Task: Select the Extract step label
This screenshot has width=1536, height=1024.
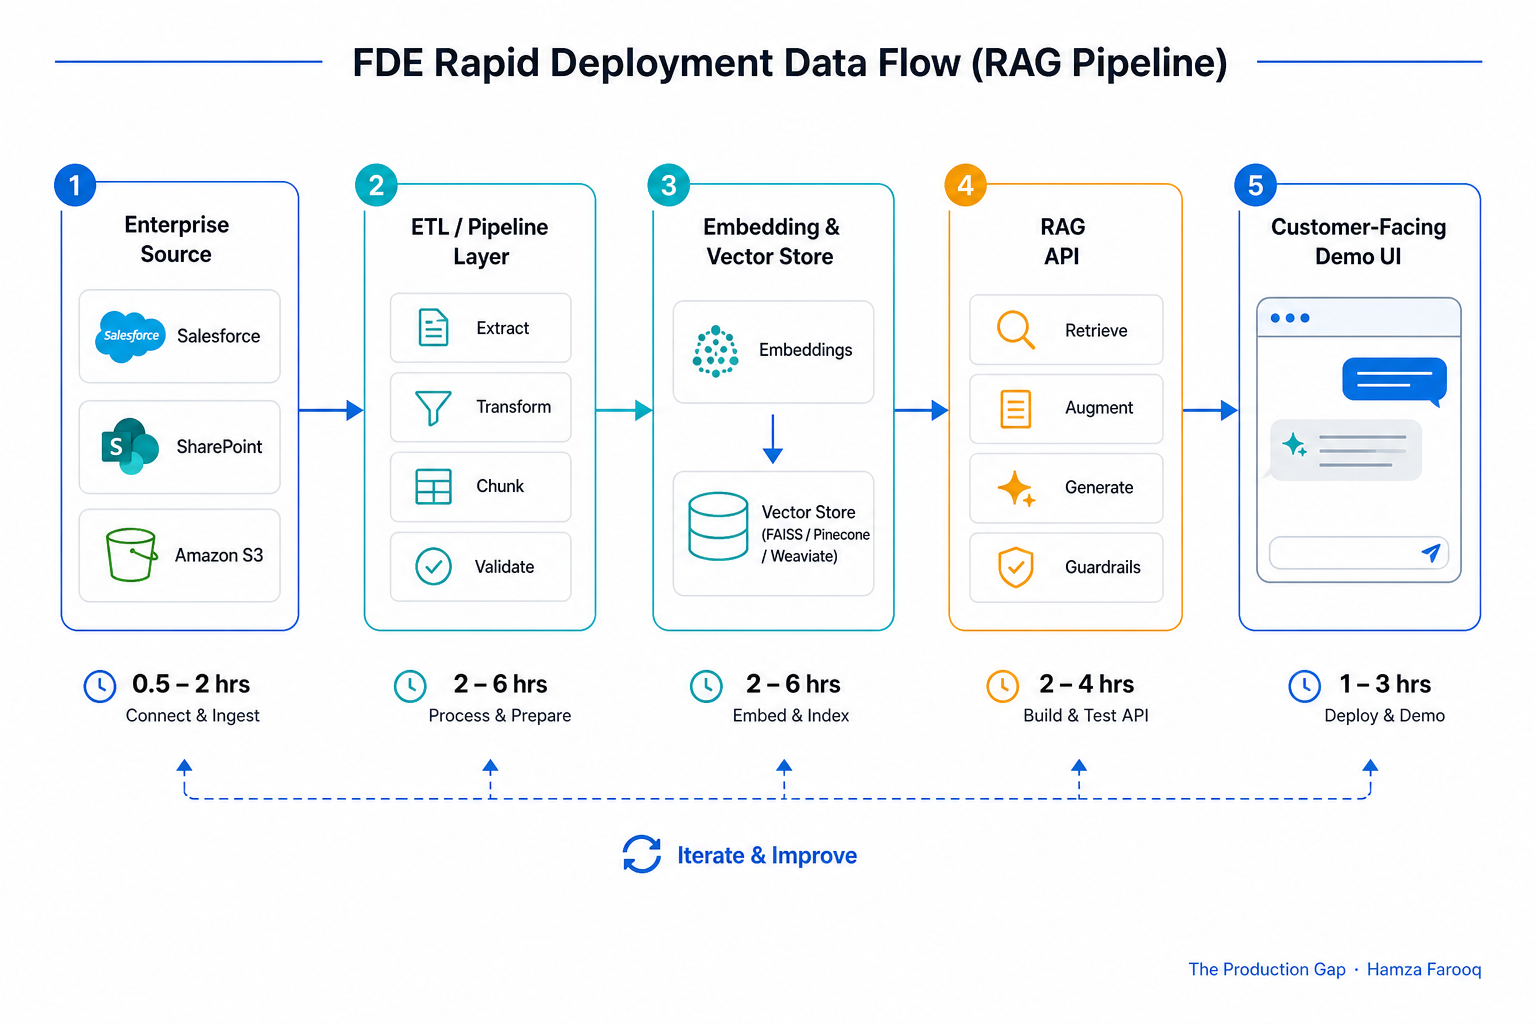Action: (x=503, y=328)
